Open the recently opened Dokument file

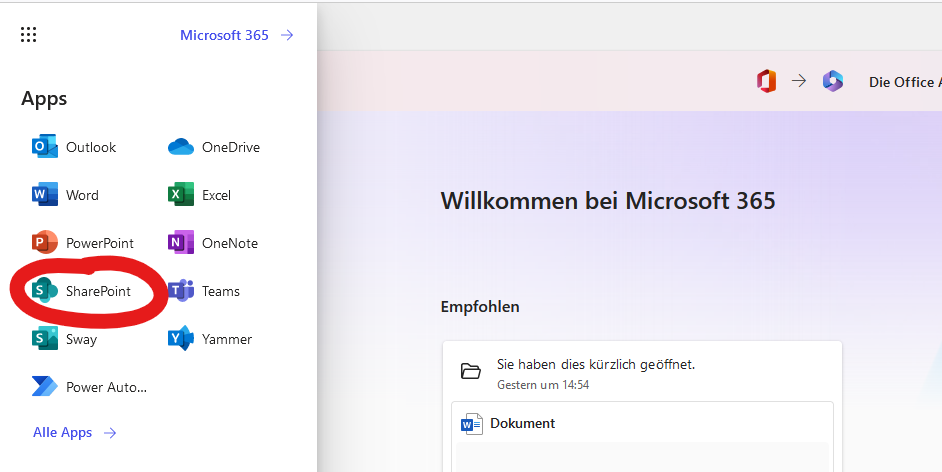tap(522, 424)
